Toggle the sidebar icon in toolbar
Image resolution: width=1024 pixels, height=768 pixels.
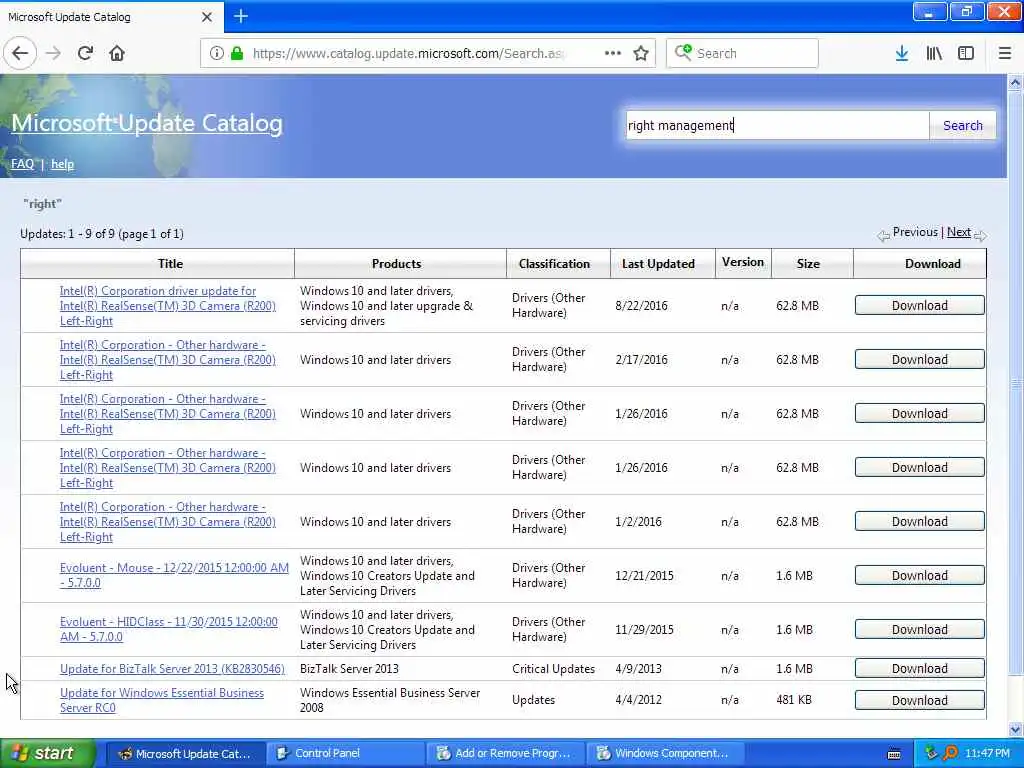(x=966, y=54)
